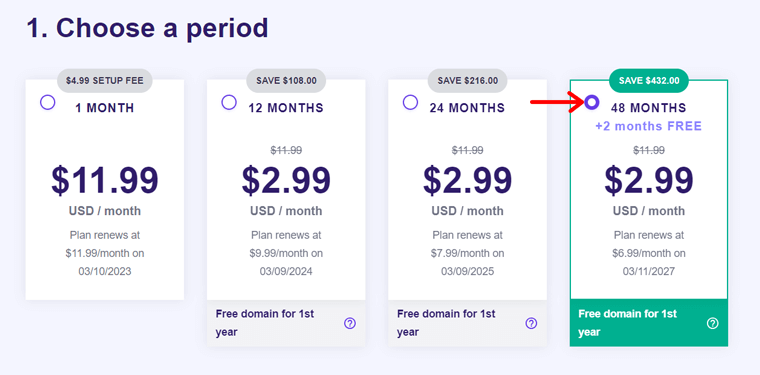Click the Save $108.00 badge
The width and height of the screenshot is (760, 375).
(286, 80)
